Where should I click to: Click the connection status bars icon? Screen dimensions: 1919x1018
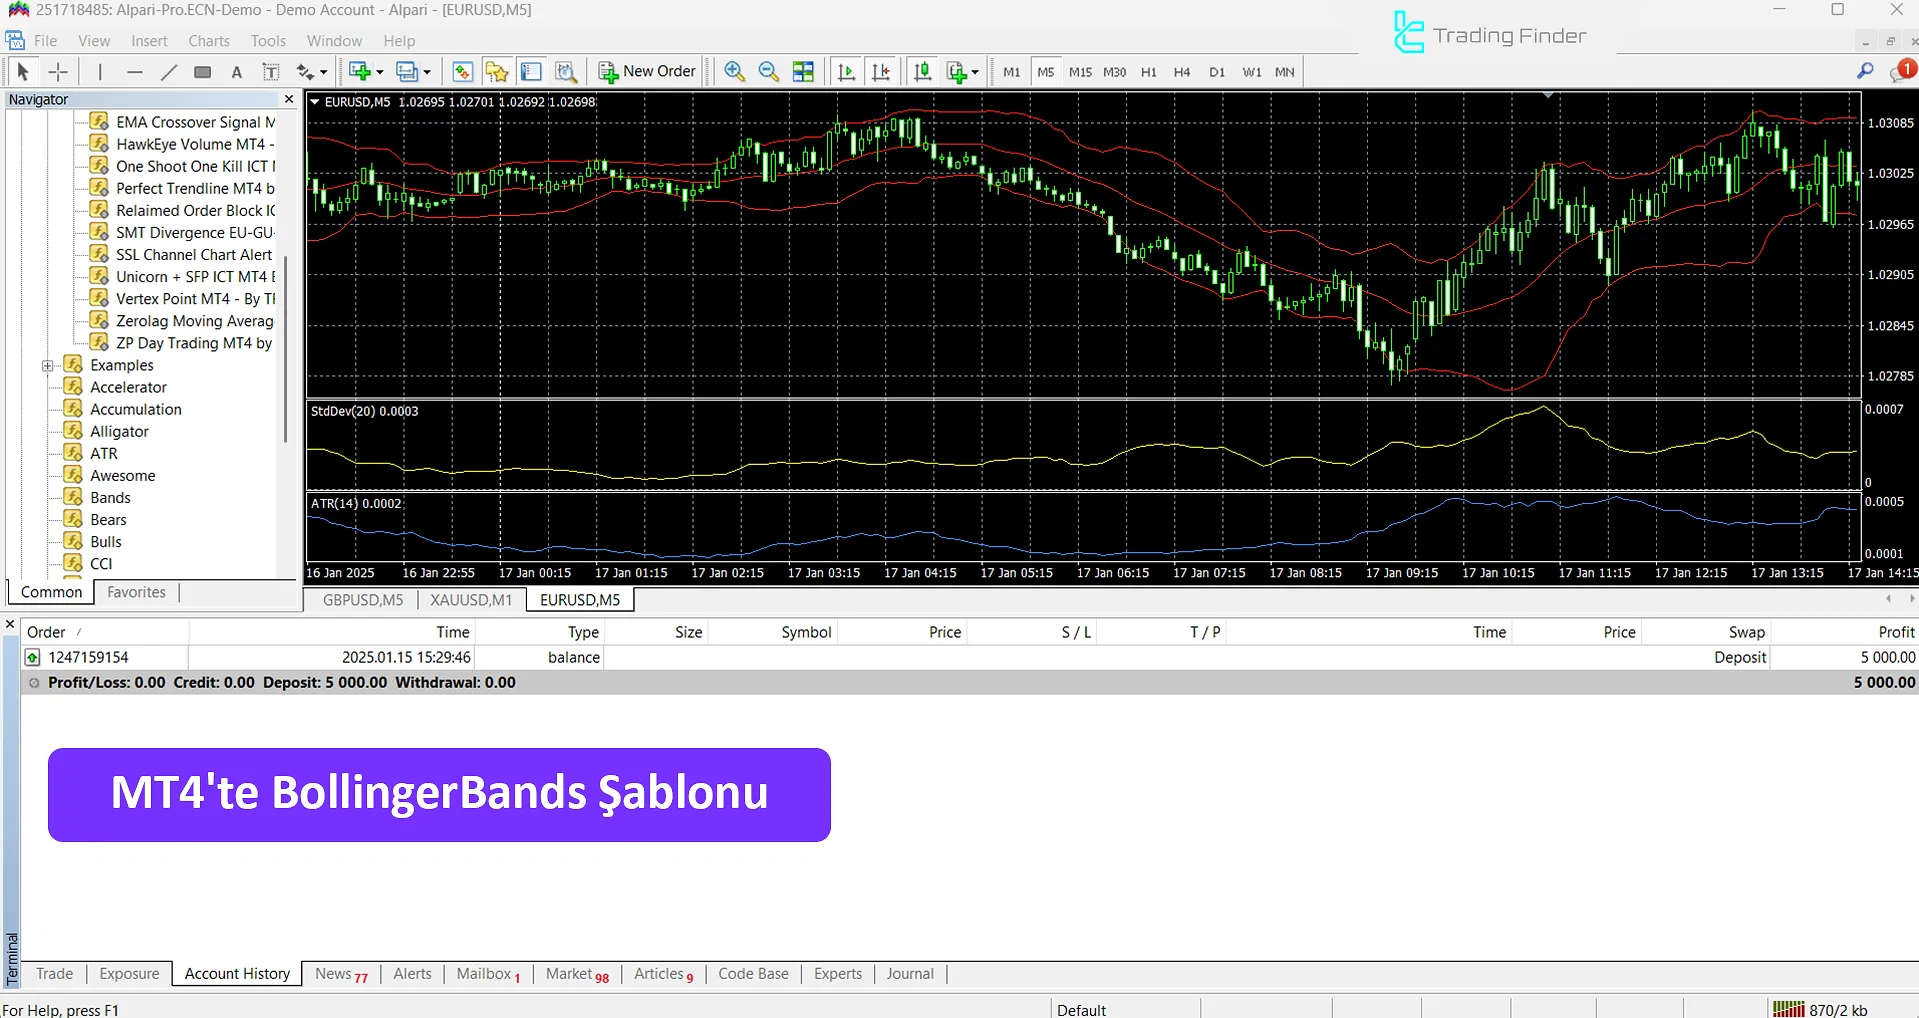coord(1788,1009)
